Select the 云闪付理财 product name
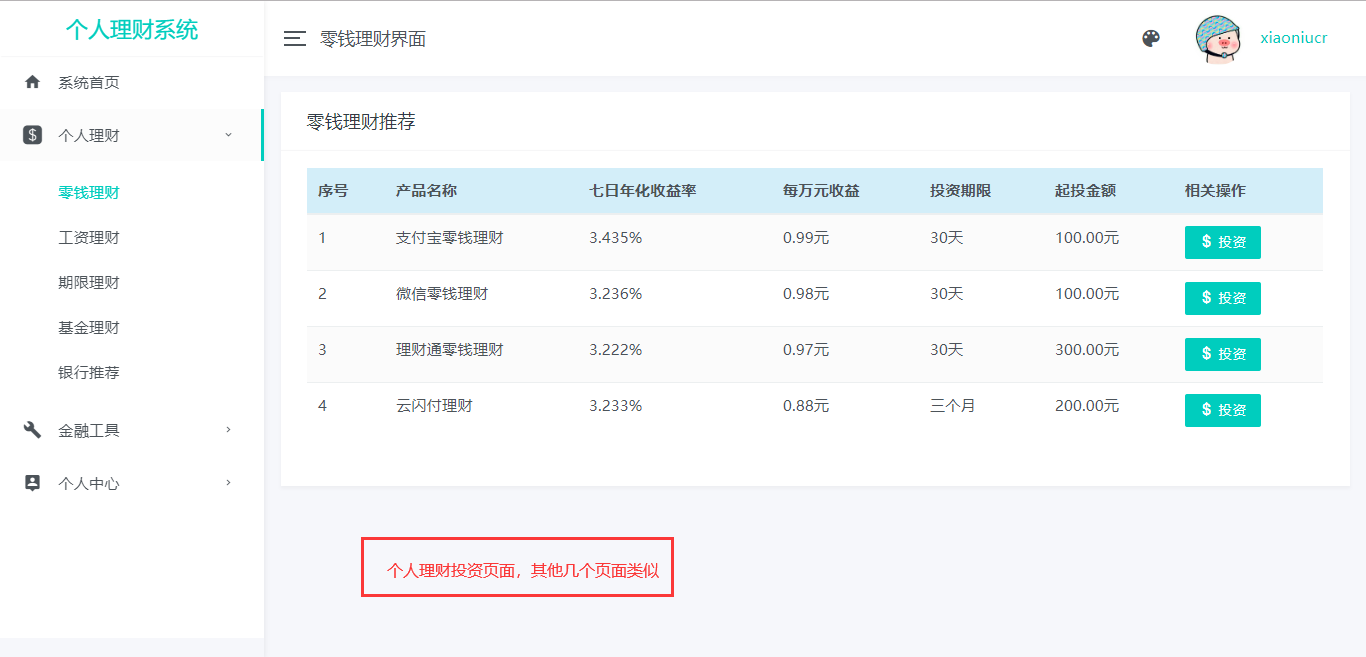This screenshot has width=1366, height=657. pos(434,406)
